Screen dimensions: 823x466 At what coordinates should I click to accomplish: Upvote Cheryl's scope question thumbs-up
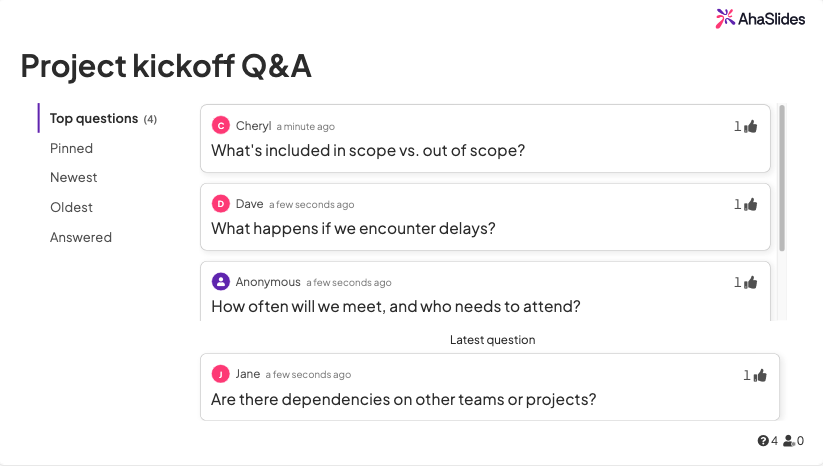(x=751, y=126)
